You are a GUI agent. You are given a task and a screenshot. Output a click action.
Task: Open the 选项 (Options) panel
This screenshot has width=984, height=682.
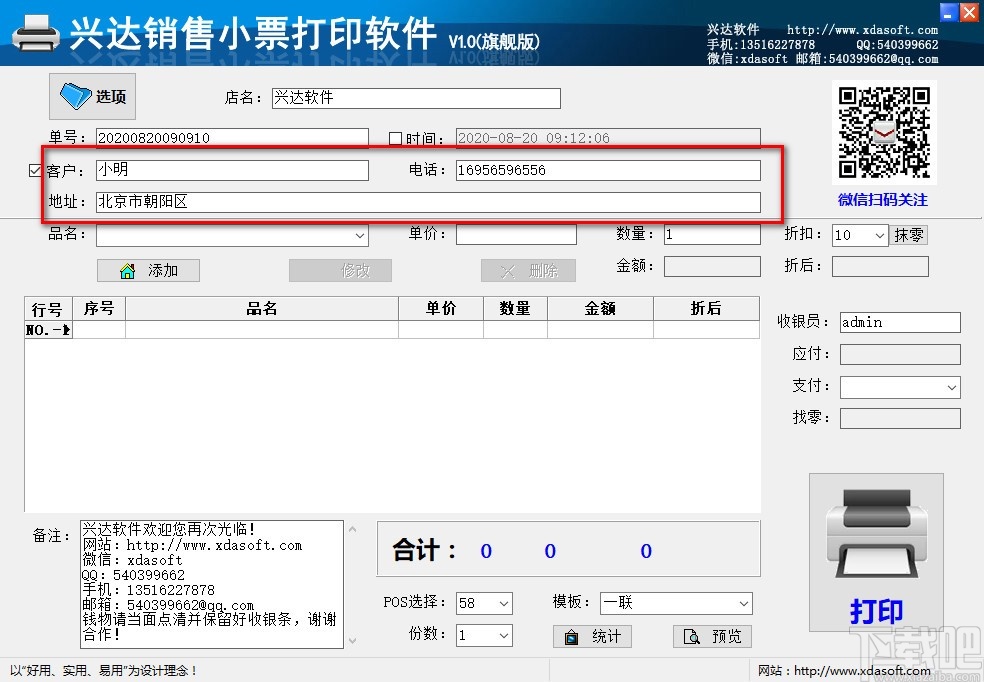pyautogui.click(x=92, y=96)
